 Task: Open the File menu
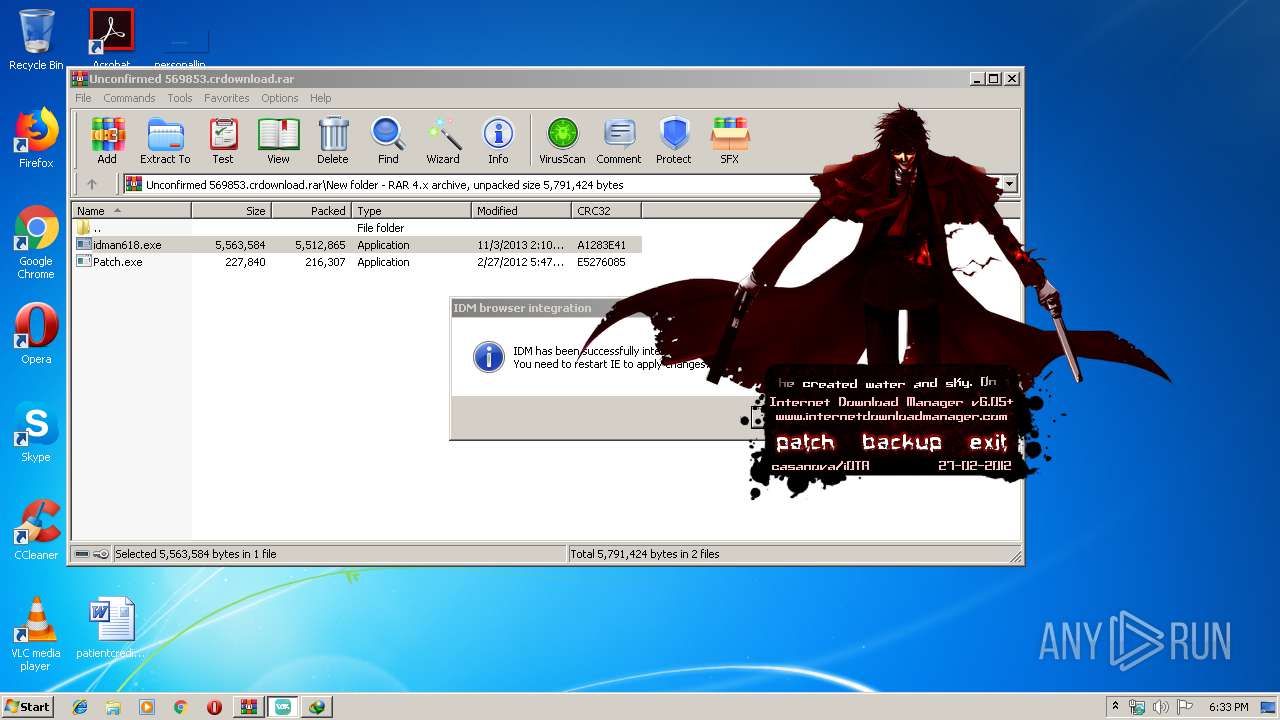(x=83, y=98)
